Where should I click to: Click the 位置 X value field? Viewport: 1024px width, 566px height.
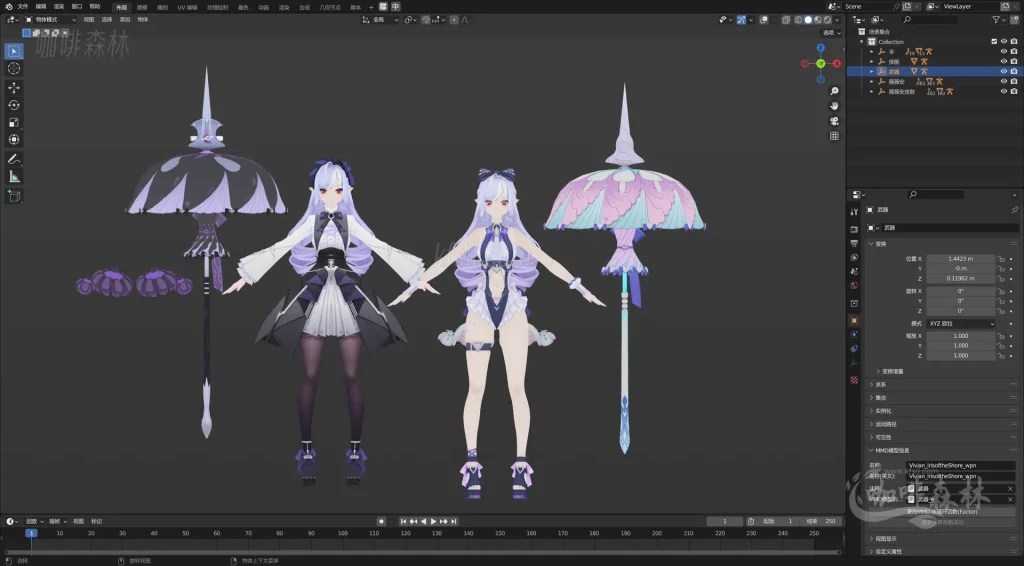coord(961,259)
